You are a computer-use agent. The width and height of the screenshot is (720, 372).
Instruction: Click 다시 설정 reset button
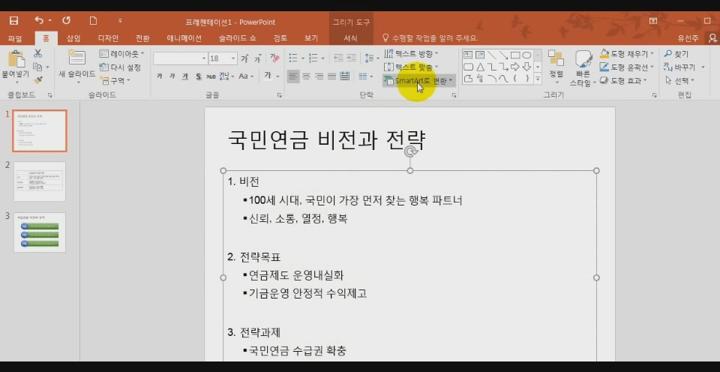tap(120, 67)
